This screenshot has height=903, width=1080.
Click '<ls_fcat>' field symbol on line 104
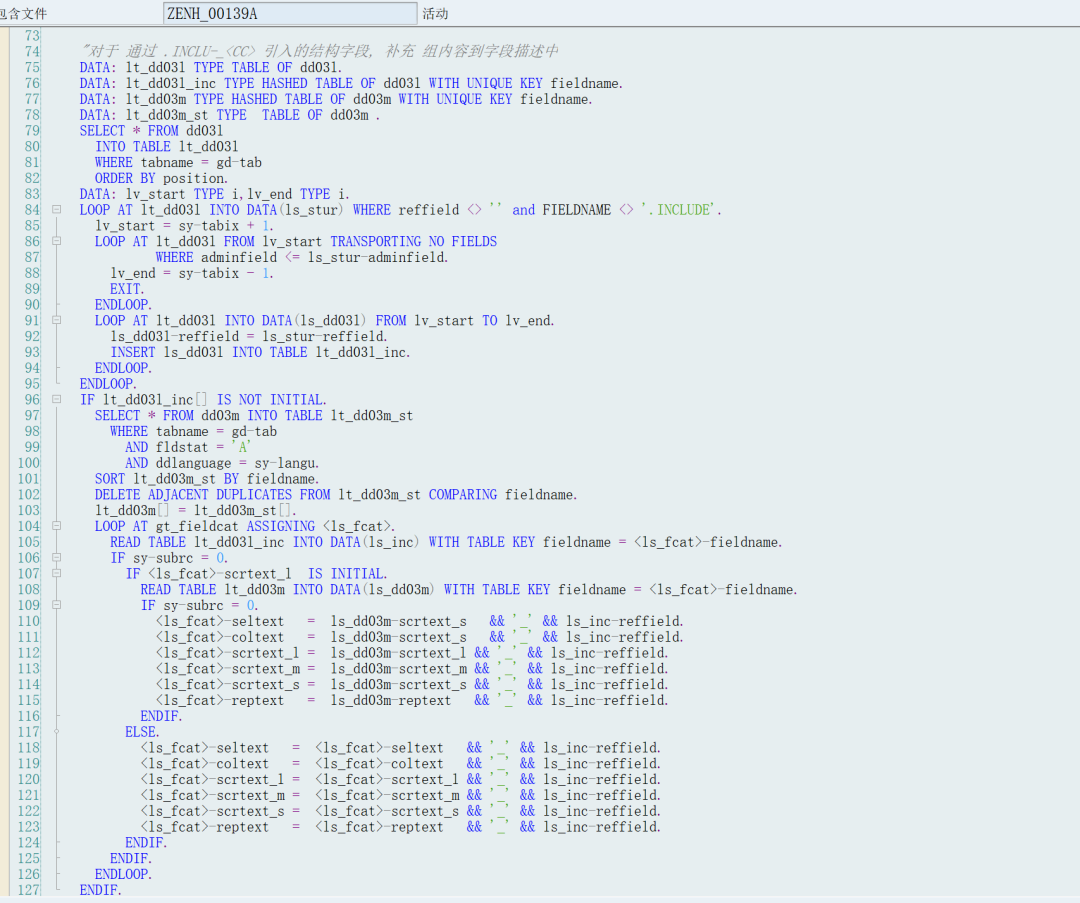[359, 527]
